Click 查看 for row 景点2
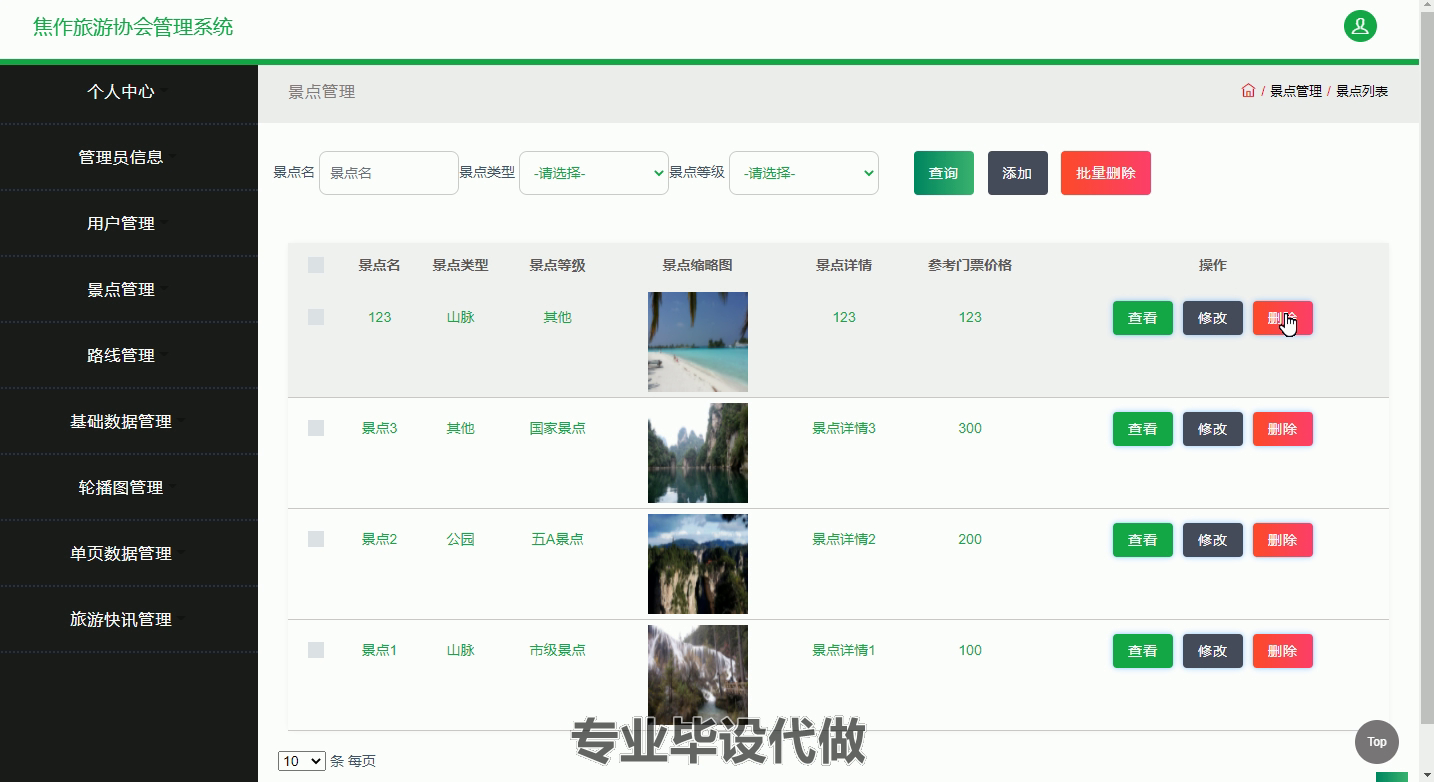Image resolution: width=1434 pixels, height=782 pixels. coord(1143,540)
